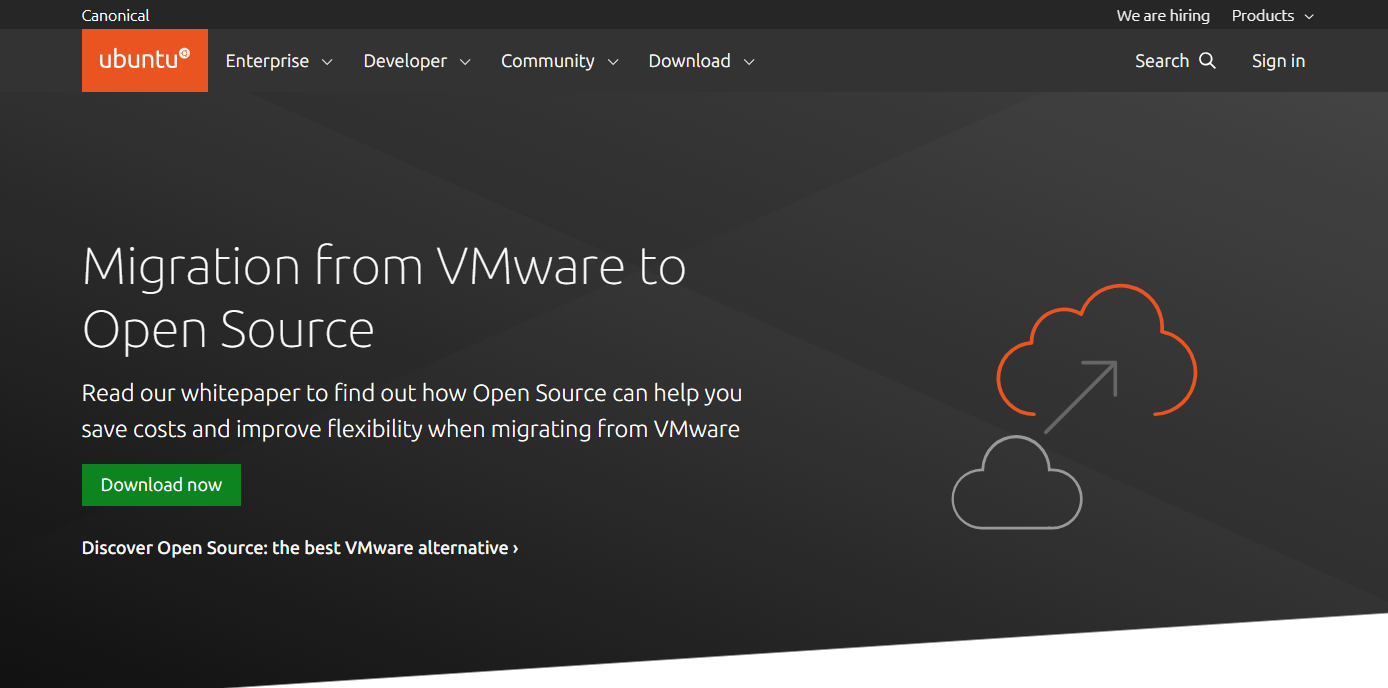1388x688 pixels.
Task: Open the Download navigation menu
Action: (702, 61)
